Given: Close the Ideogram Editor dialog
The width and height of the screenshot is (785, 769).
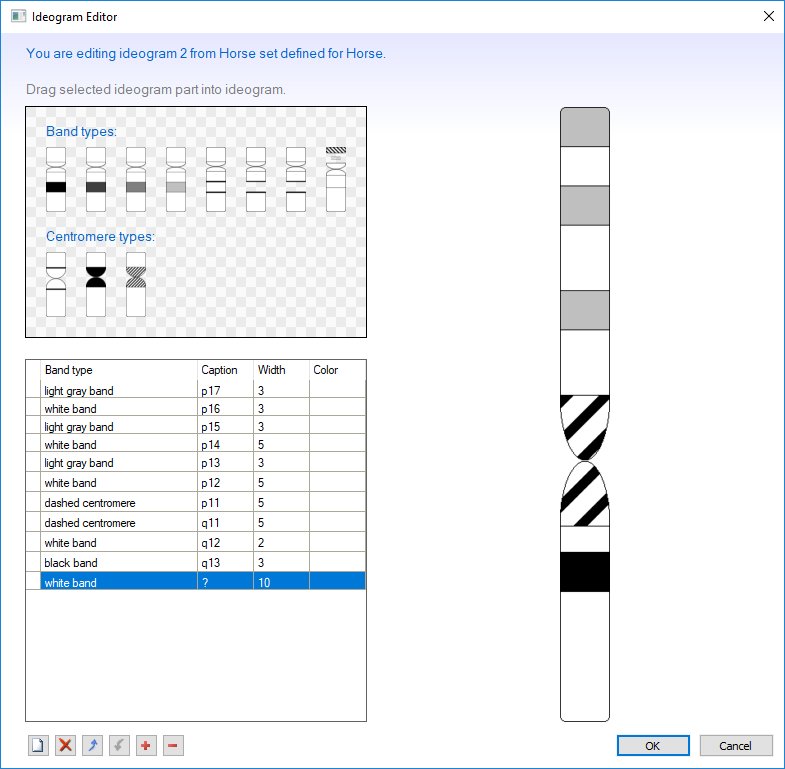Looking at the screenshot, I should coord(768,17).
